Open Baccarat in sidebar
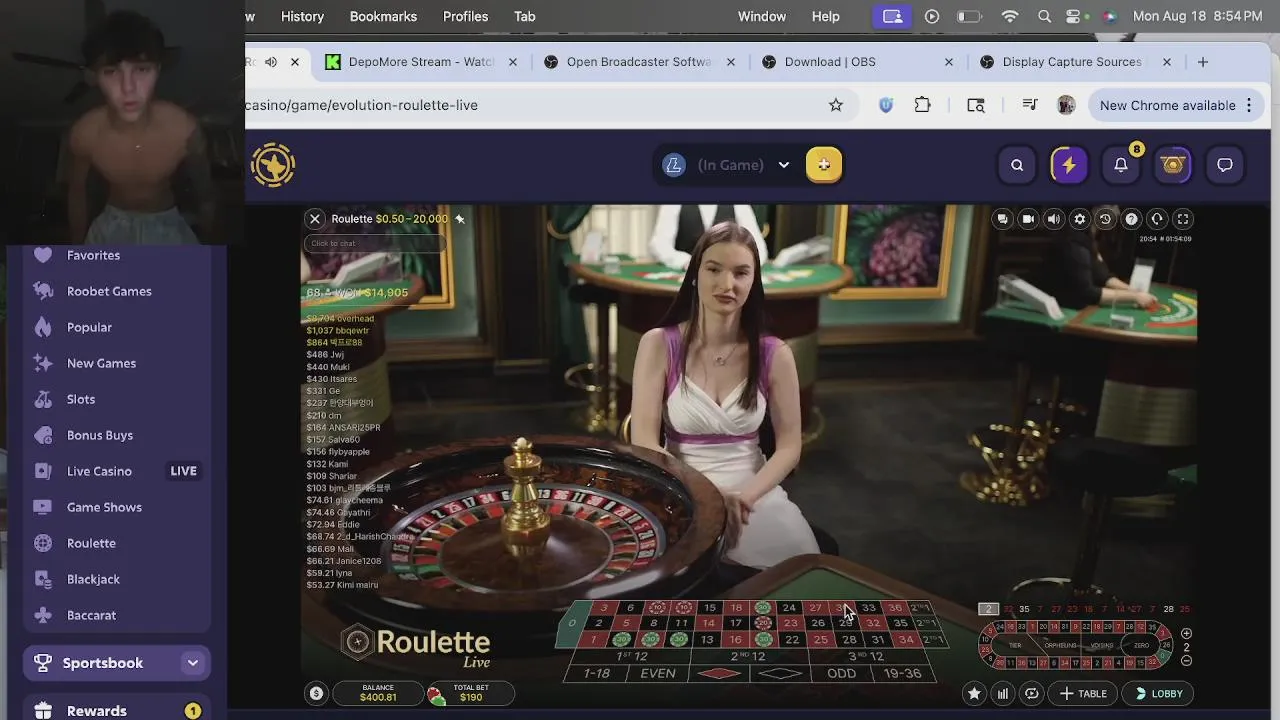This screenshot has width=1280, height=720. 117,615
